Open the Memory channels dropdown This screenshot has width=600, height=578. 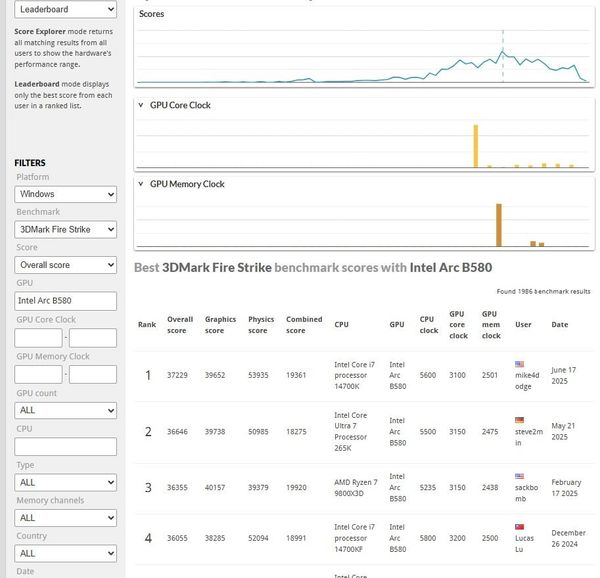pos(65,518)
